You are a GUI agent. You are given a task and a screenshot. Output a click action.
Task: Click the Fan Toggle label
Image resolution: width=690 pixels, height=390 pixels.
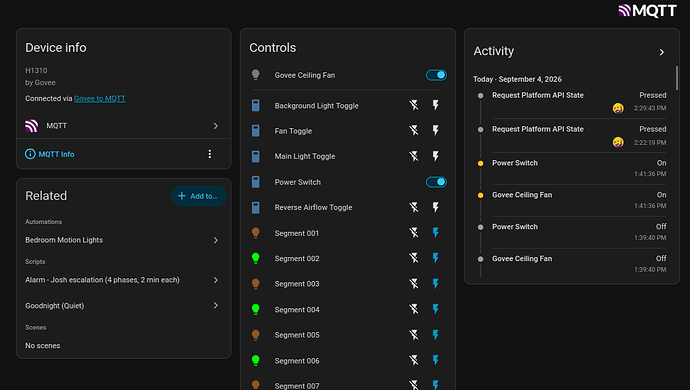[x=293, y=131]
